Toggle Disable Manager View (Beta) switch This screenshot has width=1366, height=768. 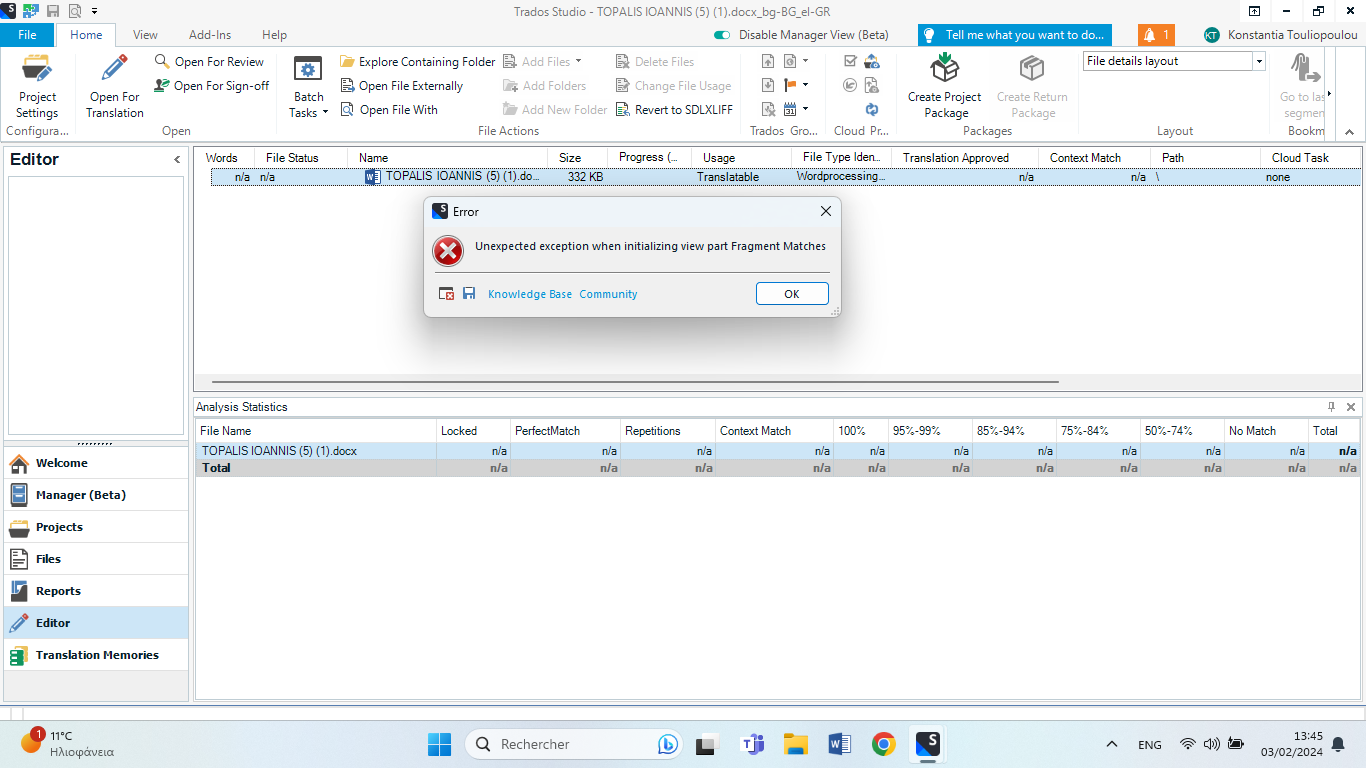pyautogui.click(x=722, y=35)
